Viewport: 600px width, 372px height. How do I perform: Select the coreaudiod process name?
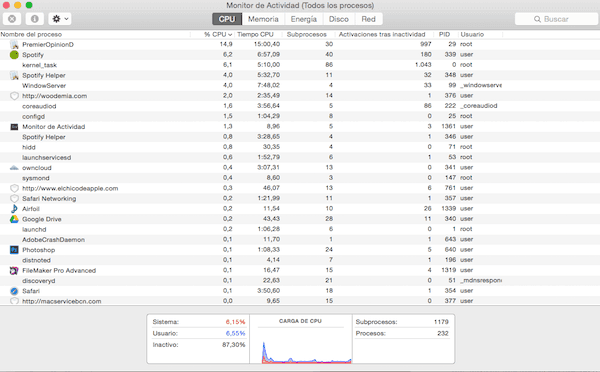tap(39, 106)
